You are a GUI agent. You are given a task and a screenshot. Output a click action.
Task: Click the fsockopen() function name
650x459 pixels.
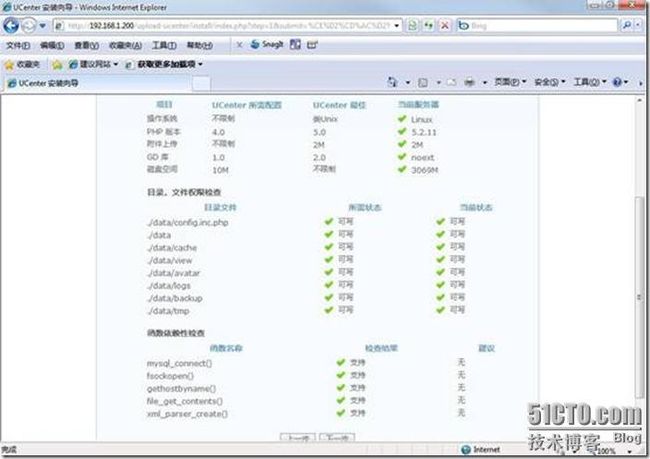[x=170, y=376]
